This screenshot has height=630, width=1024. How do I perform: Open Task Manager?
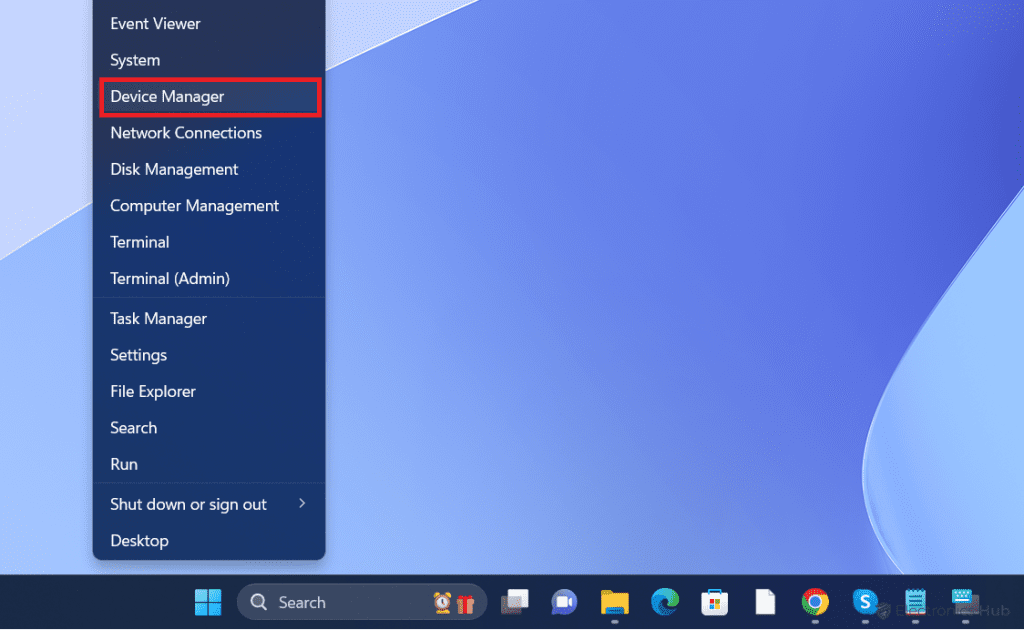click(x=158, y=318)
